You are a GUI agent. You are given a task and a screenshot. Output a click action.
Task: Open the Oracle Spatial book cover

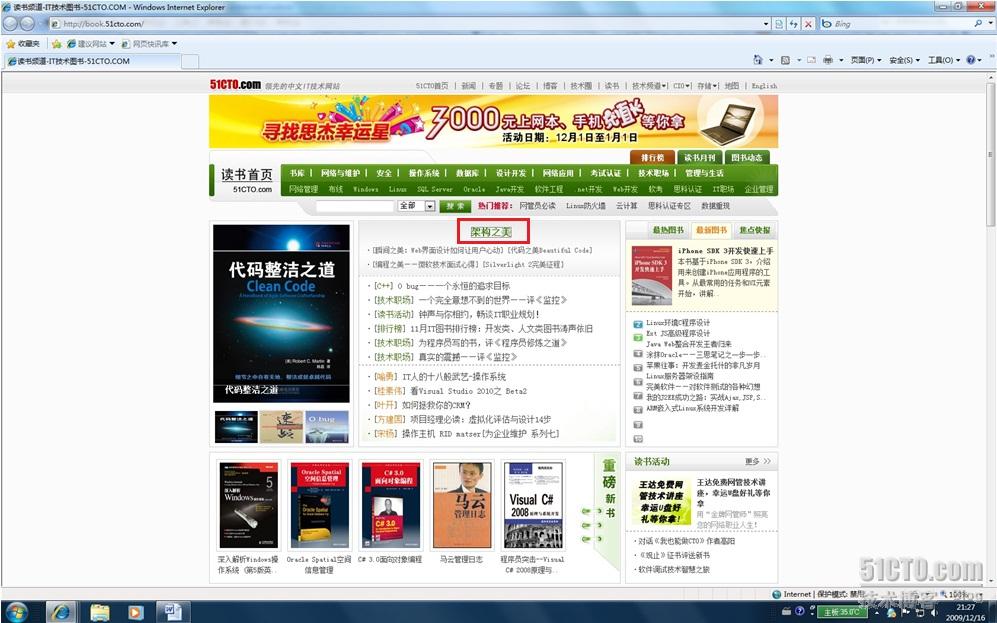320,505
